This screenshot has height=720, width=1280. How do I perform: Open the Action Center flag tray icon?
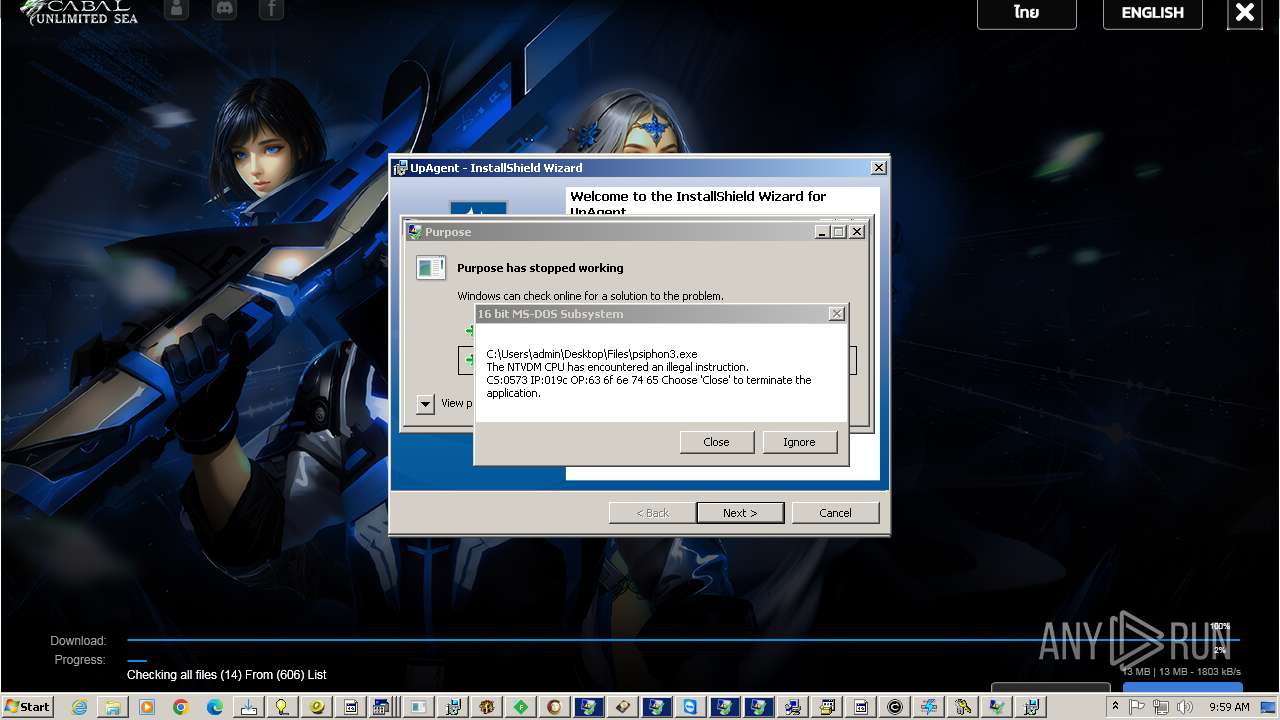coord(1137,707)
